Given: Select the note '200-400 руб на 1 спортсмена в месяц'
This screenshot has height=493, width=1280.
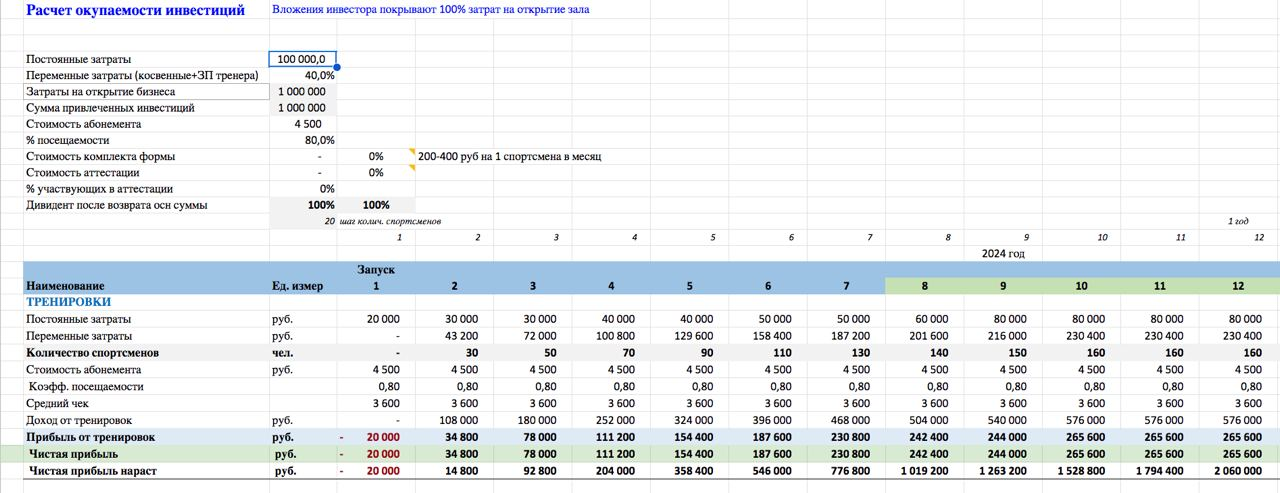Looking at the screenshot, I should pyautogui.click(x=509, y=157).
